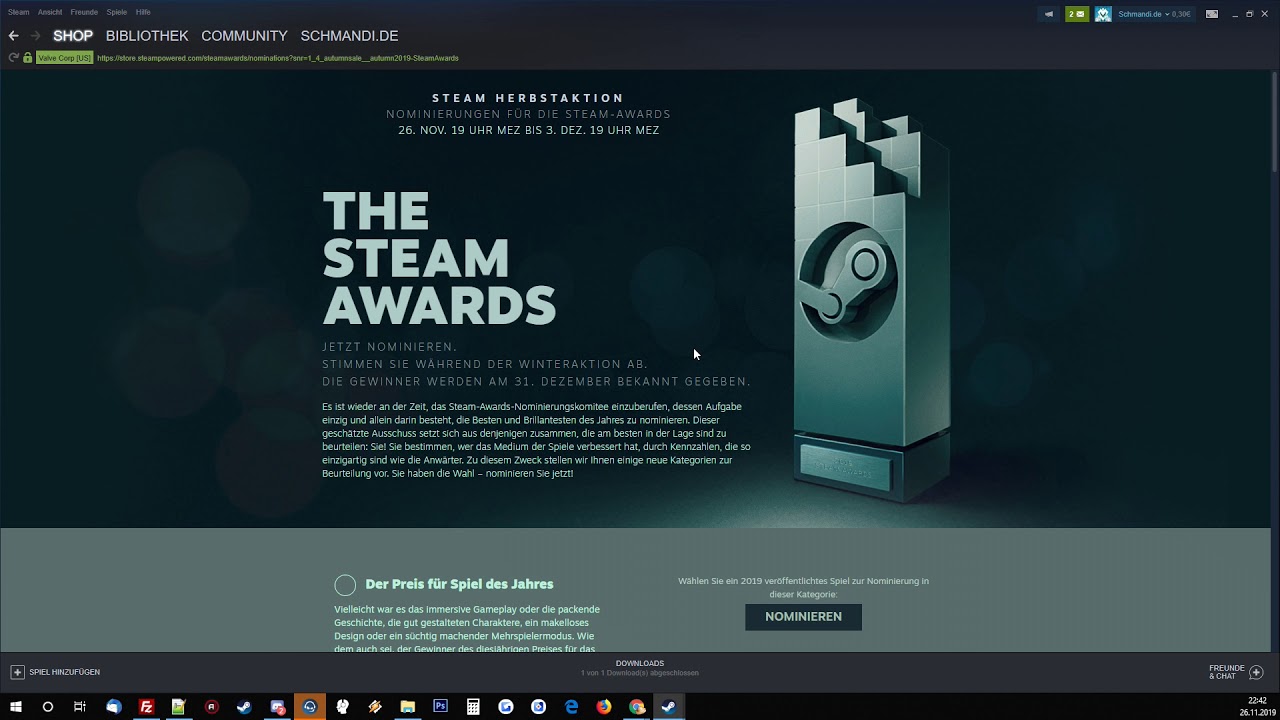
Task: Click the green padlock security icon
Action: 28,58
